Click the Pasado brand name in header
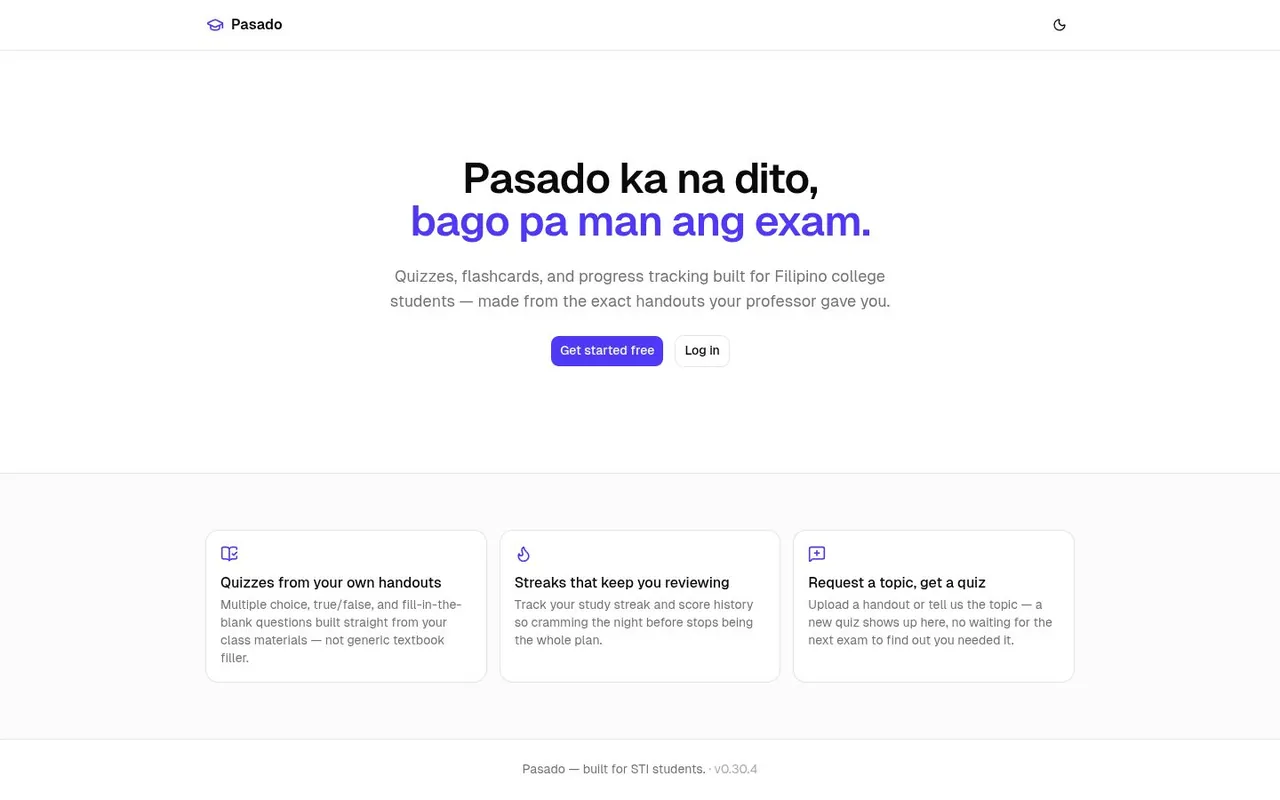This screenshot has width=1280, height=800. tap(256, 25)
